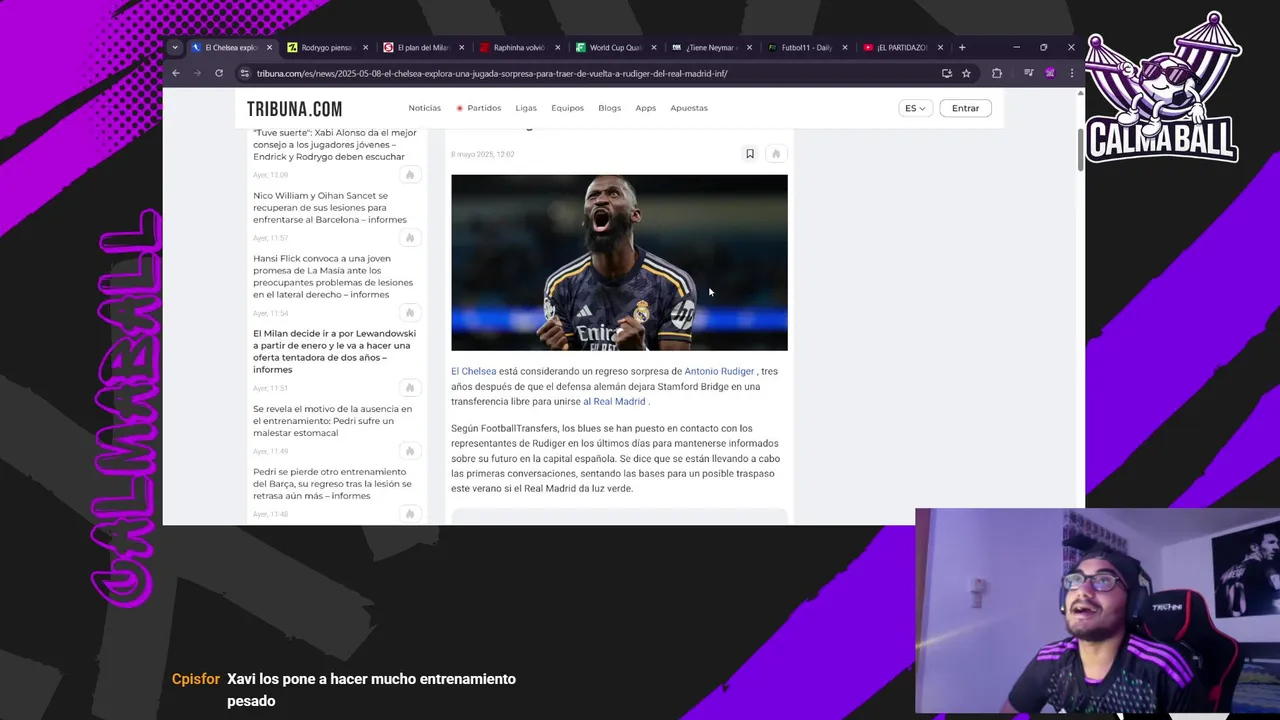This screenshot has height=720, width=1280.
Task: Click flame icon under Nico William news
Action: 409,238
